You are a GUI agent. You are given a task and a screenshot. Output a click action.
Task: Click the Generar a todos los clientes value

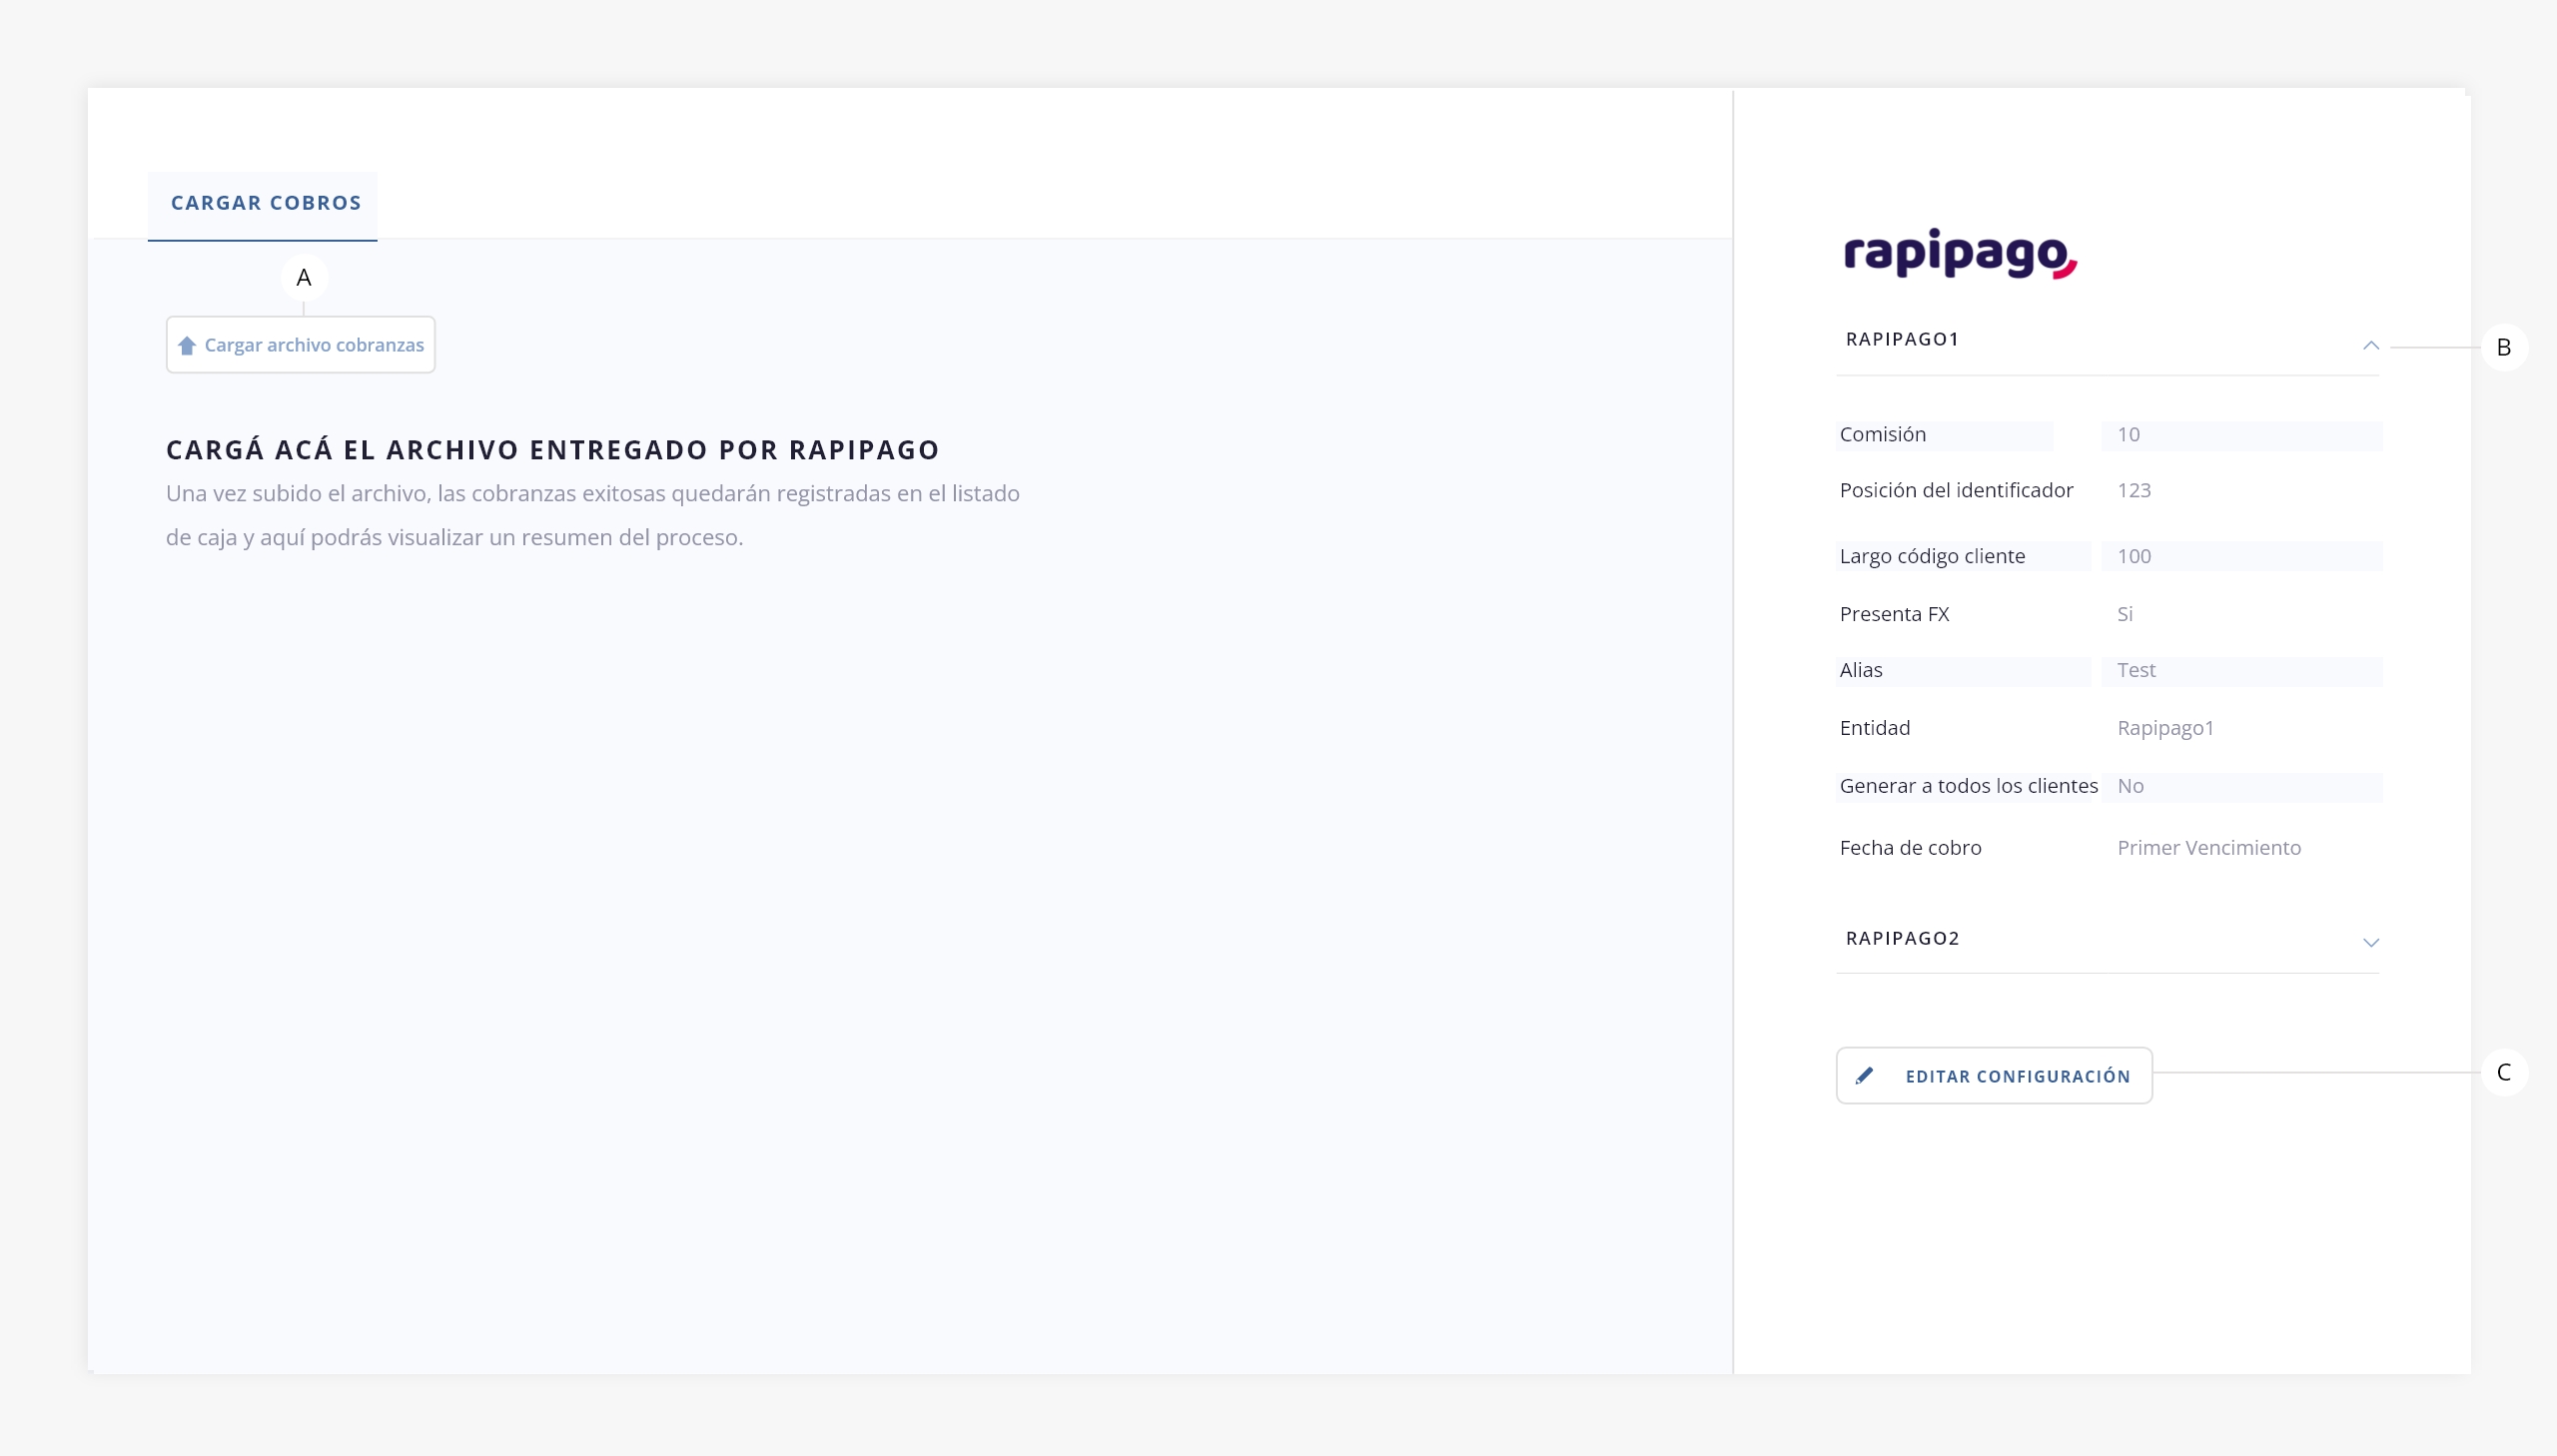2240,787
